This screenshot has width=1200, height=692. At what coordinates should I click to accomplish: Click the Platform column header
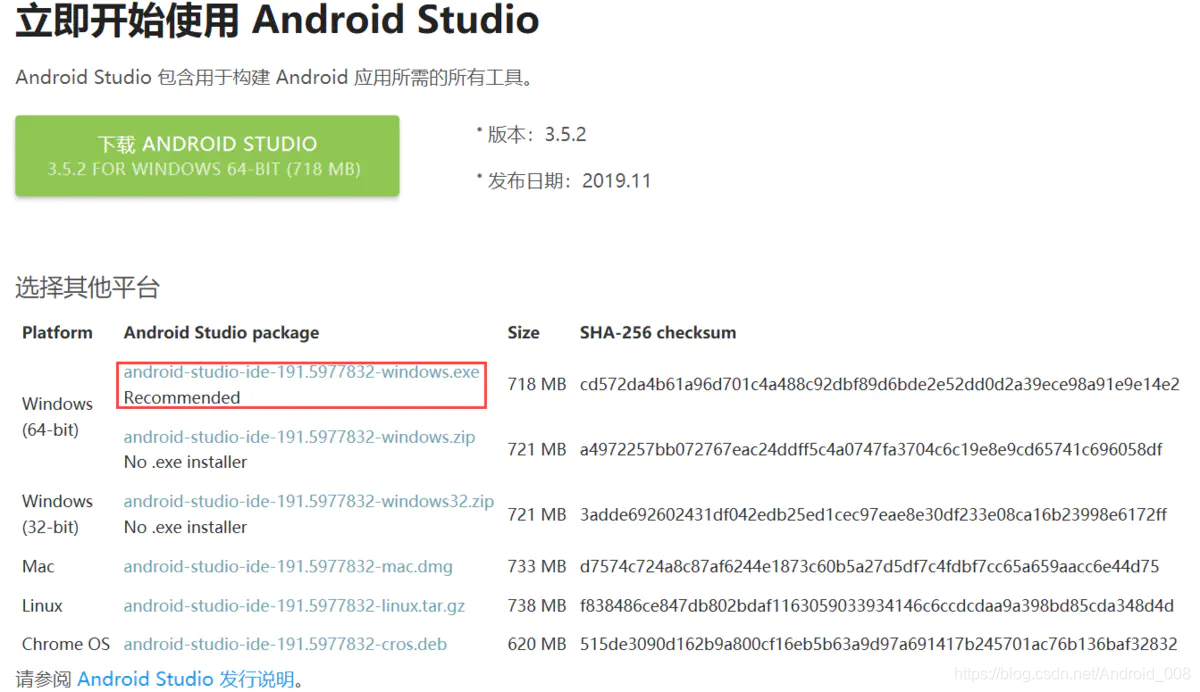click(57, 333)
